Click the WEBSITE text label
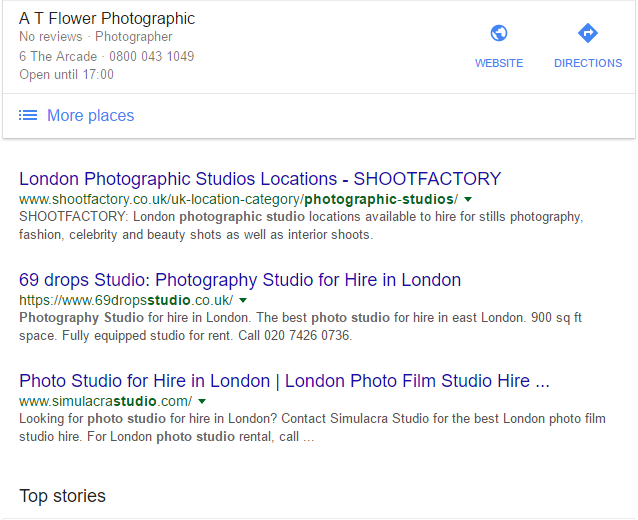 [x=499, y=63]
